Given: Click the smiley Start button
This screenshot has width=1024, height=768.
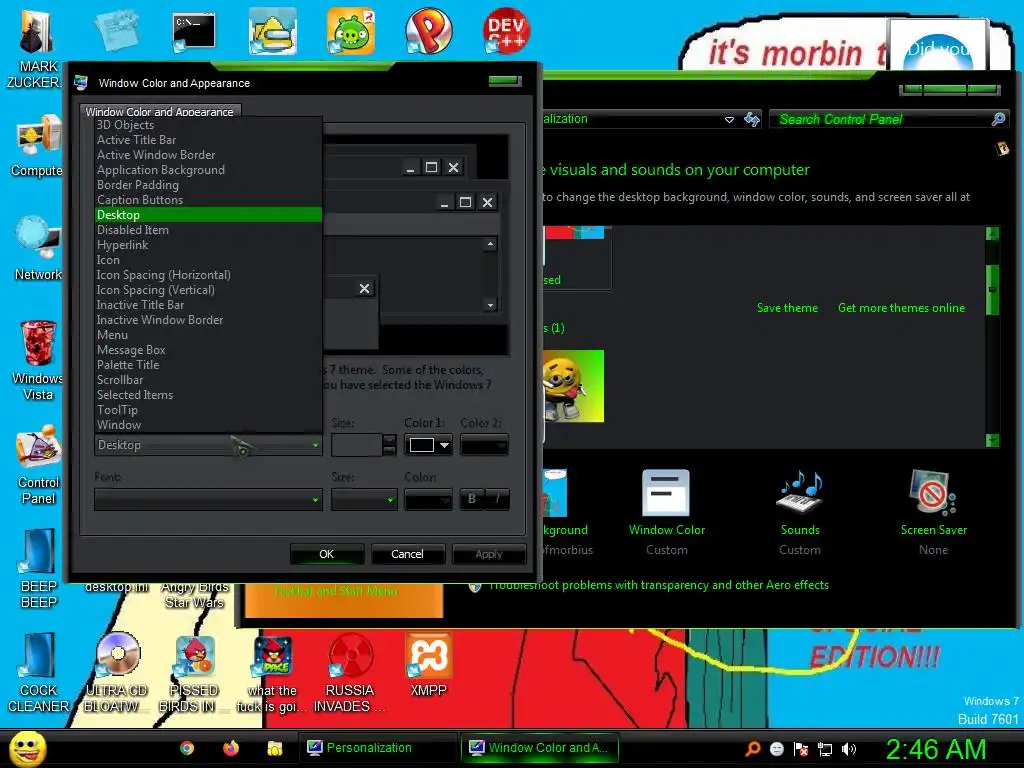Looking at the screenshot, I should coord(27,748).
